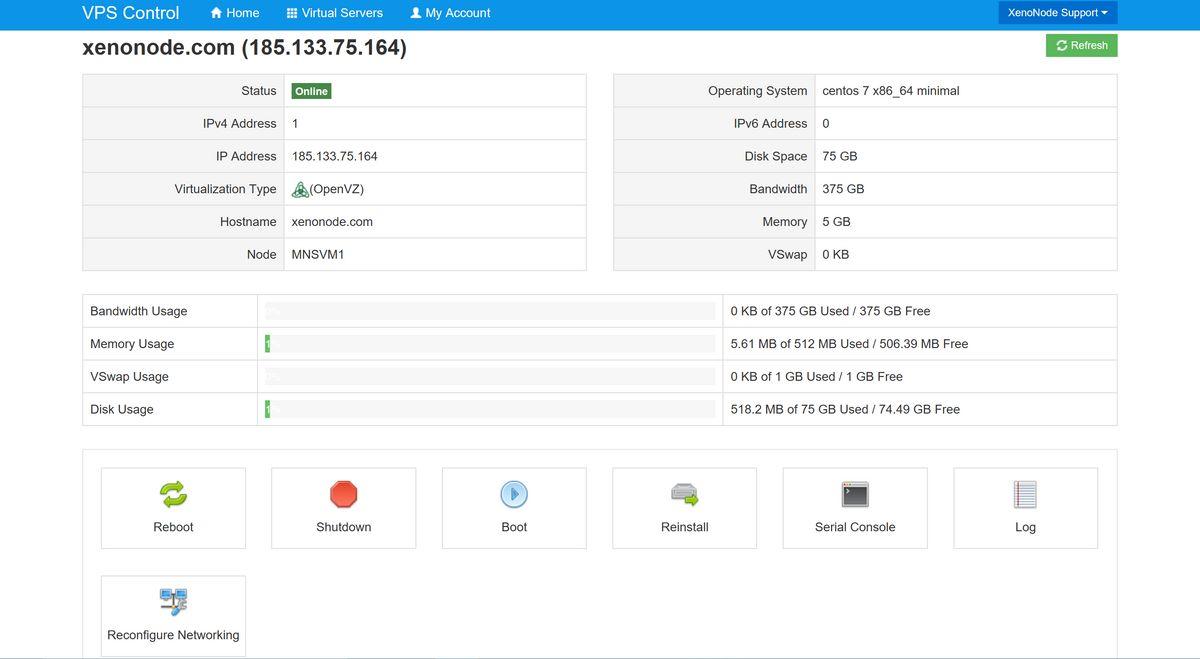1200x659 pixels.
Task: Click the Memory Usage progress bar
Action: tap(489, 344)
